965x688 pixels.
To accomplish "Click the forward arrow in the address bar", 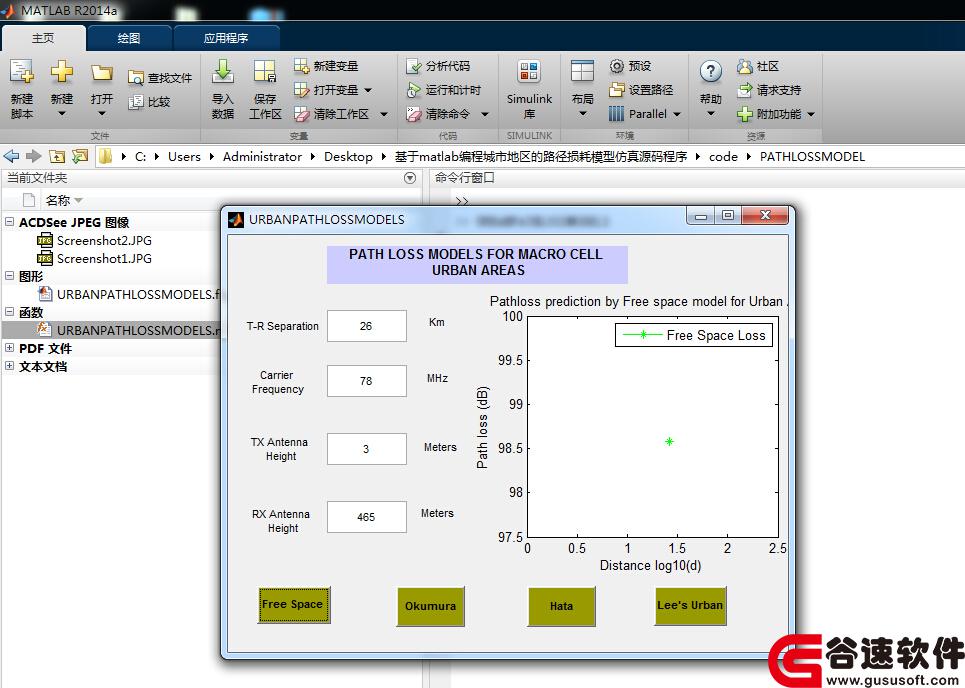I will coord(34,156).
